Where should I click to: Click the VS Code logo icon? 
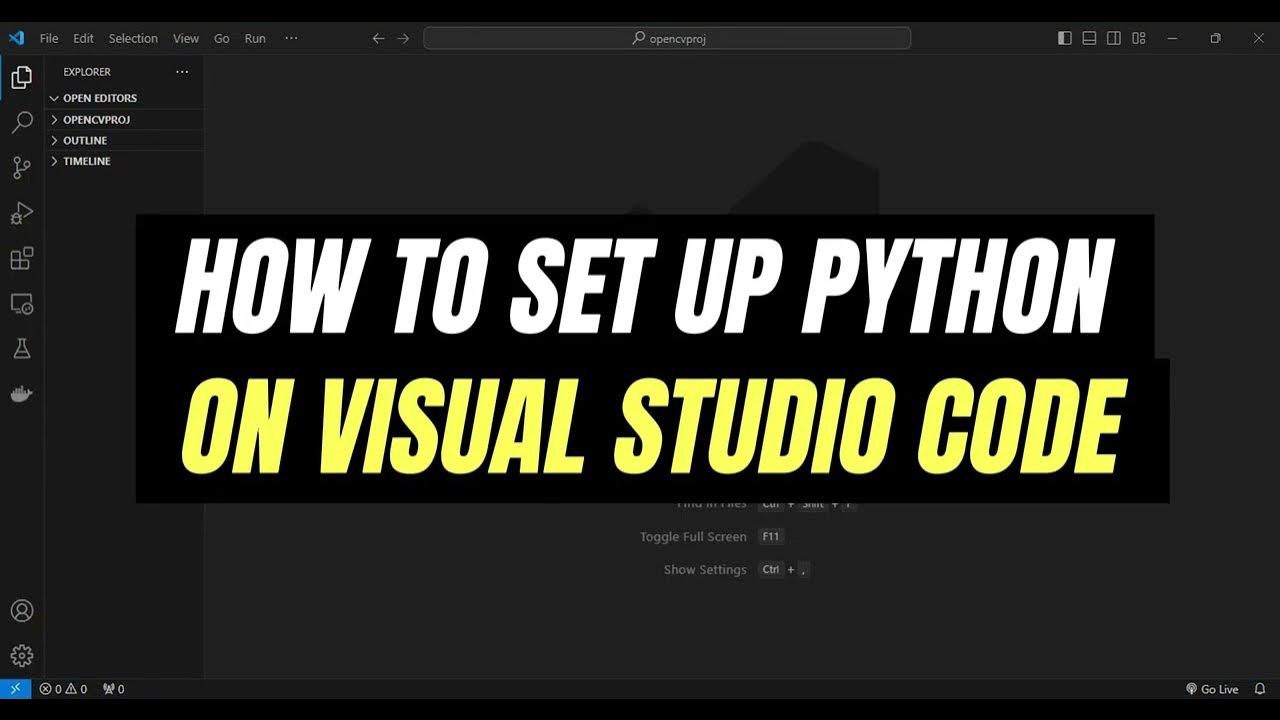(x=16, y=38)
